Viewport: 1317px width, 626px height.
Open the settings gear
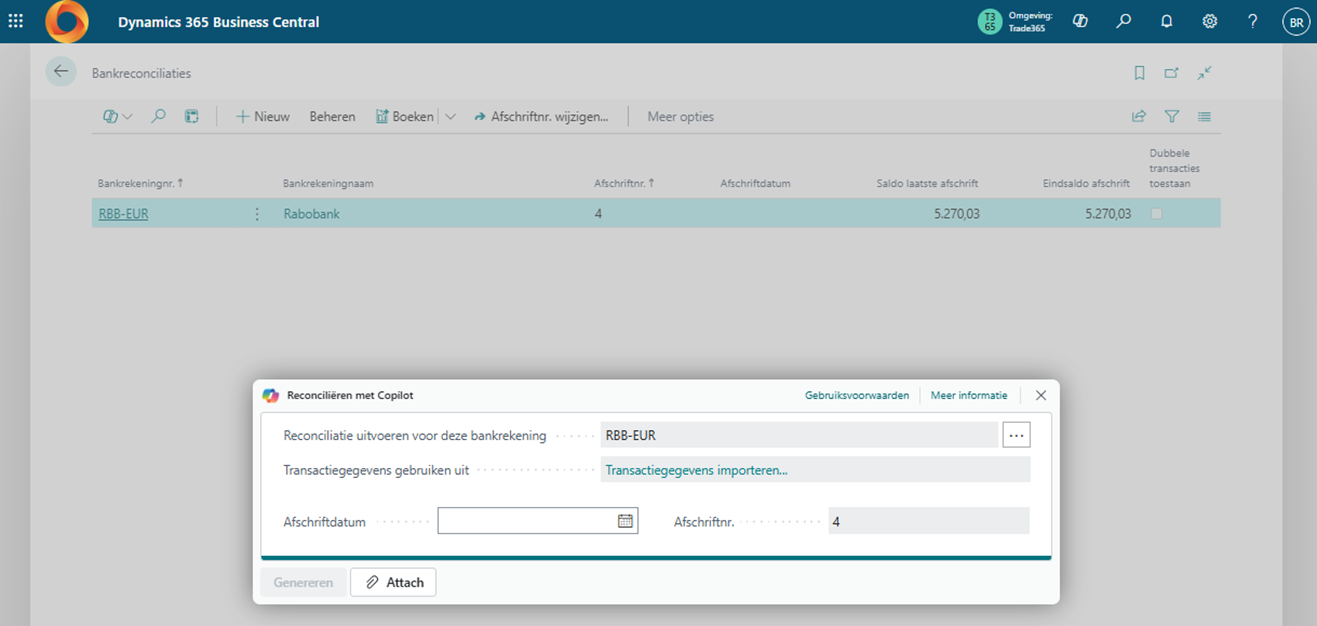[x=1209, y=21]
